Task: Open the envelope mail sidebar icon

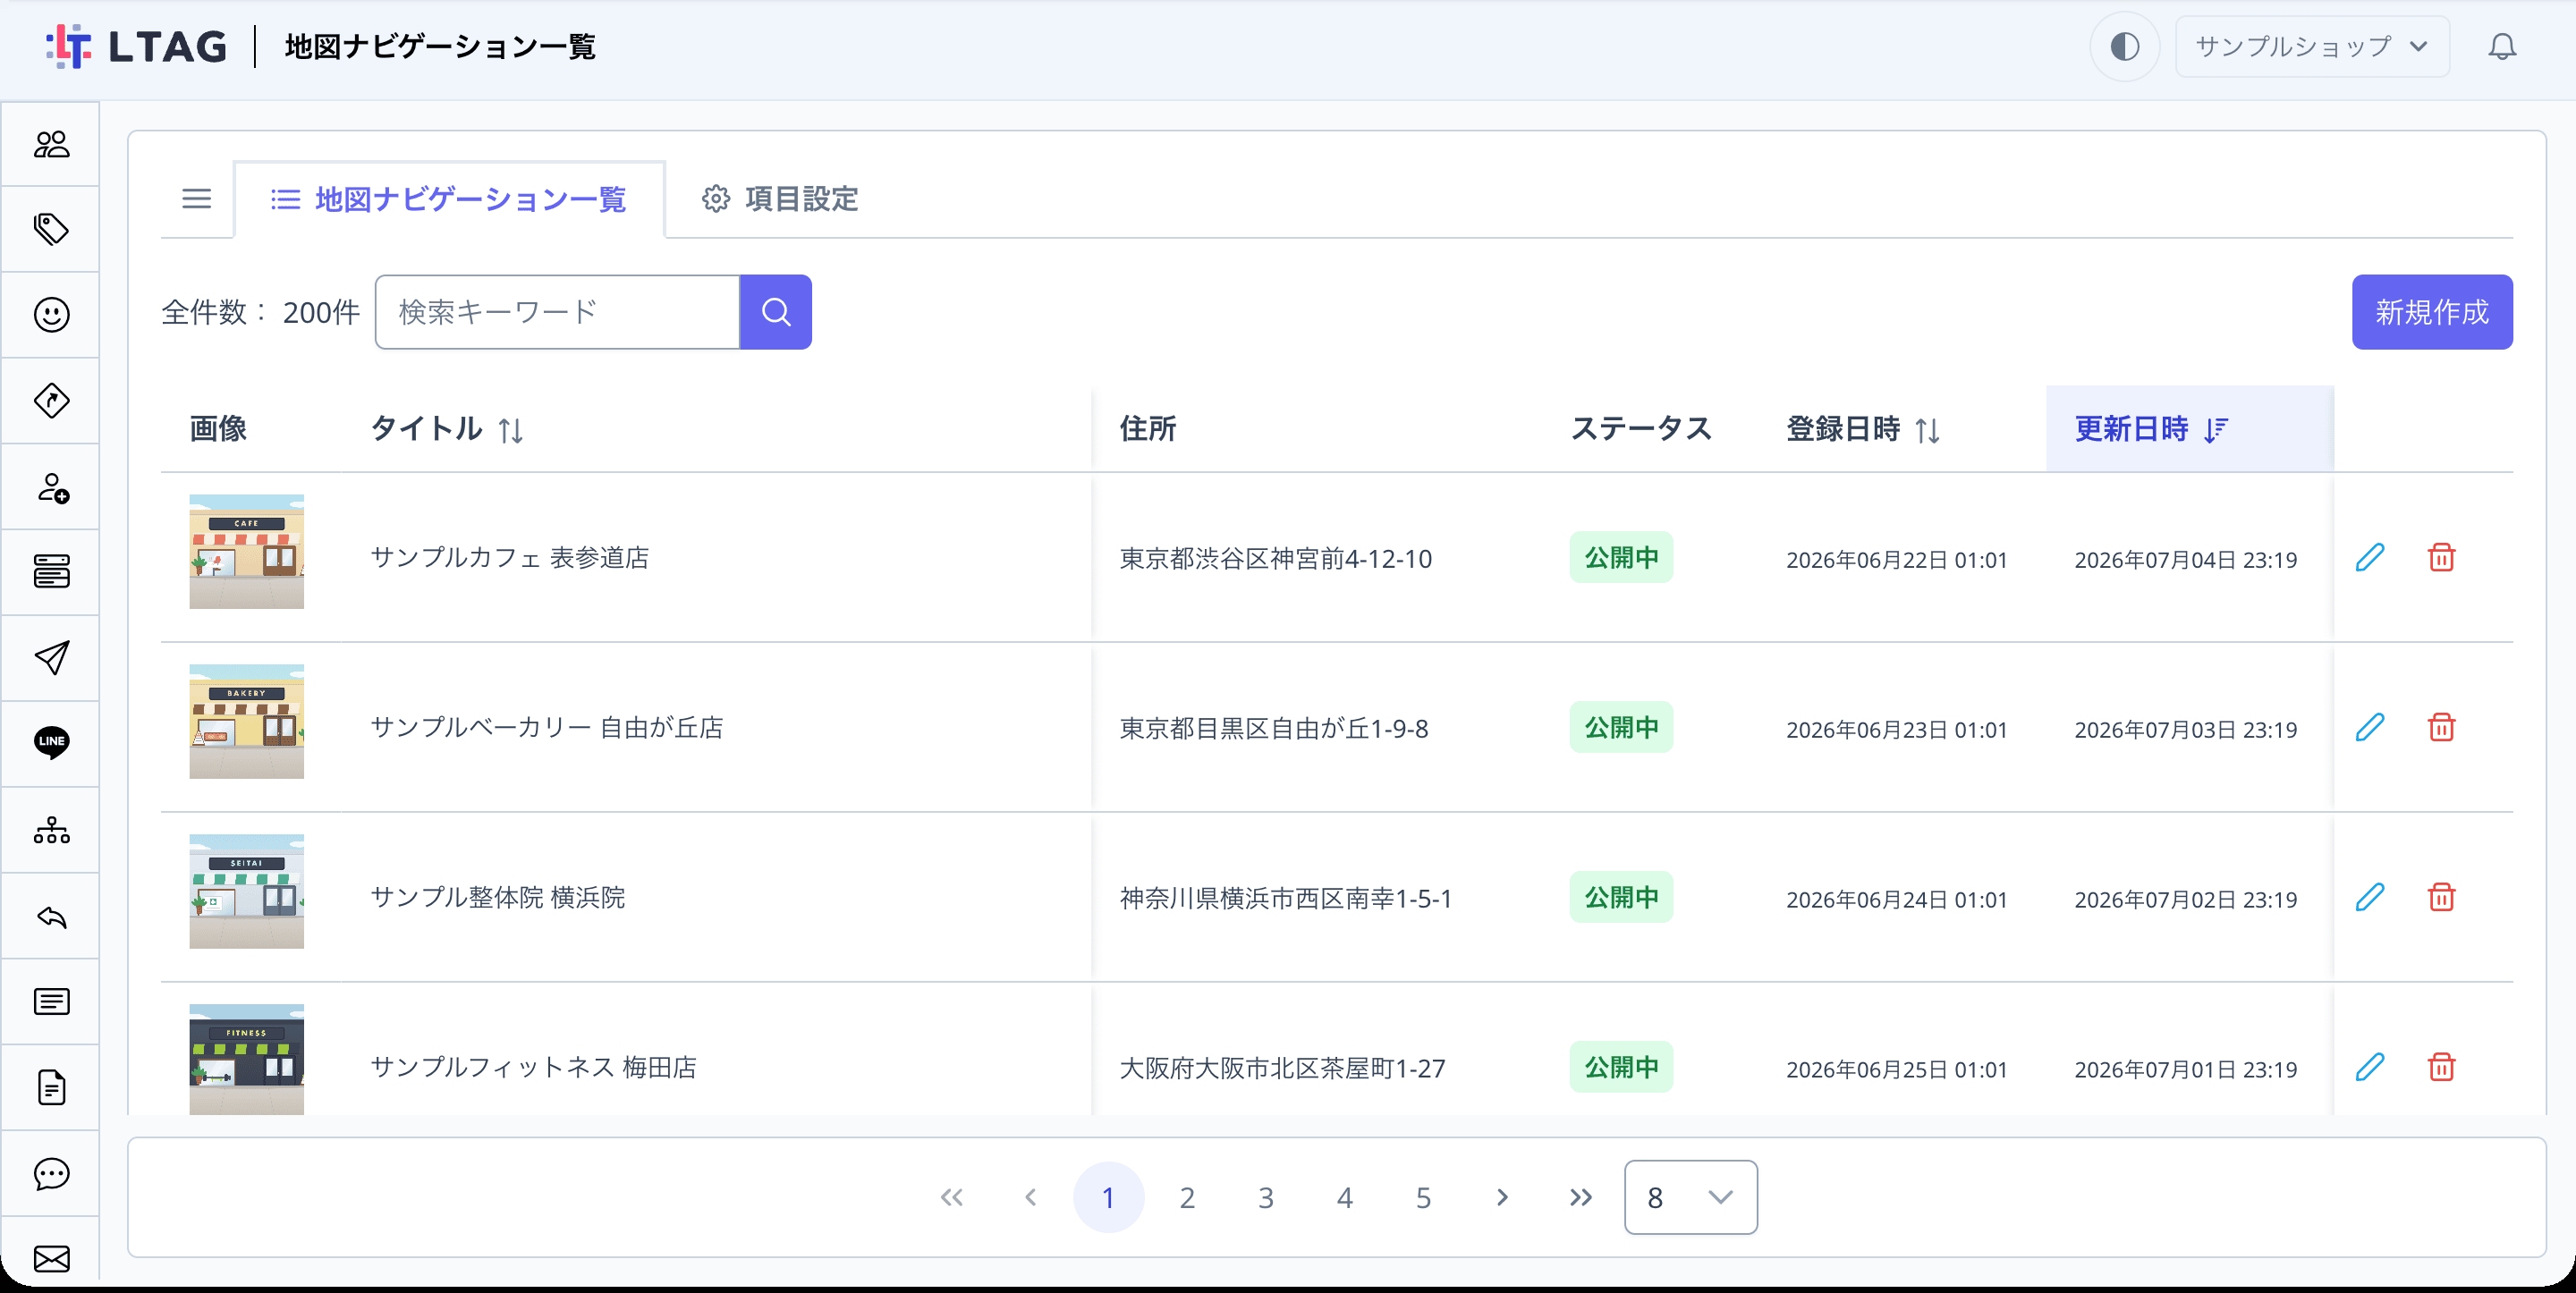Action: [51, 1258]
